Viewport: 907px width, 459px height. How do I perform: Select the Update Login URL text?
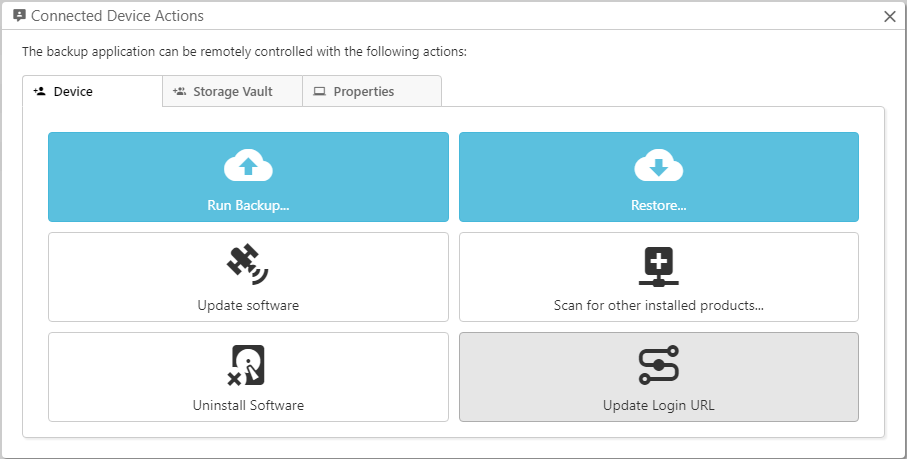coord(658,405)
